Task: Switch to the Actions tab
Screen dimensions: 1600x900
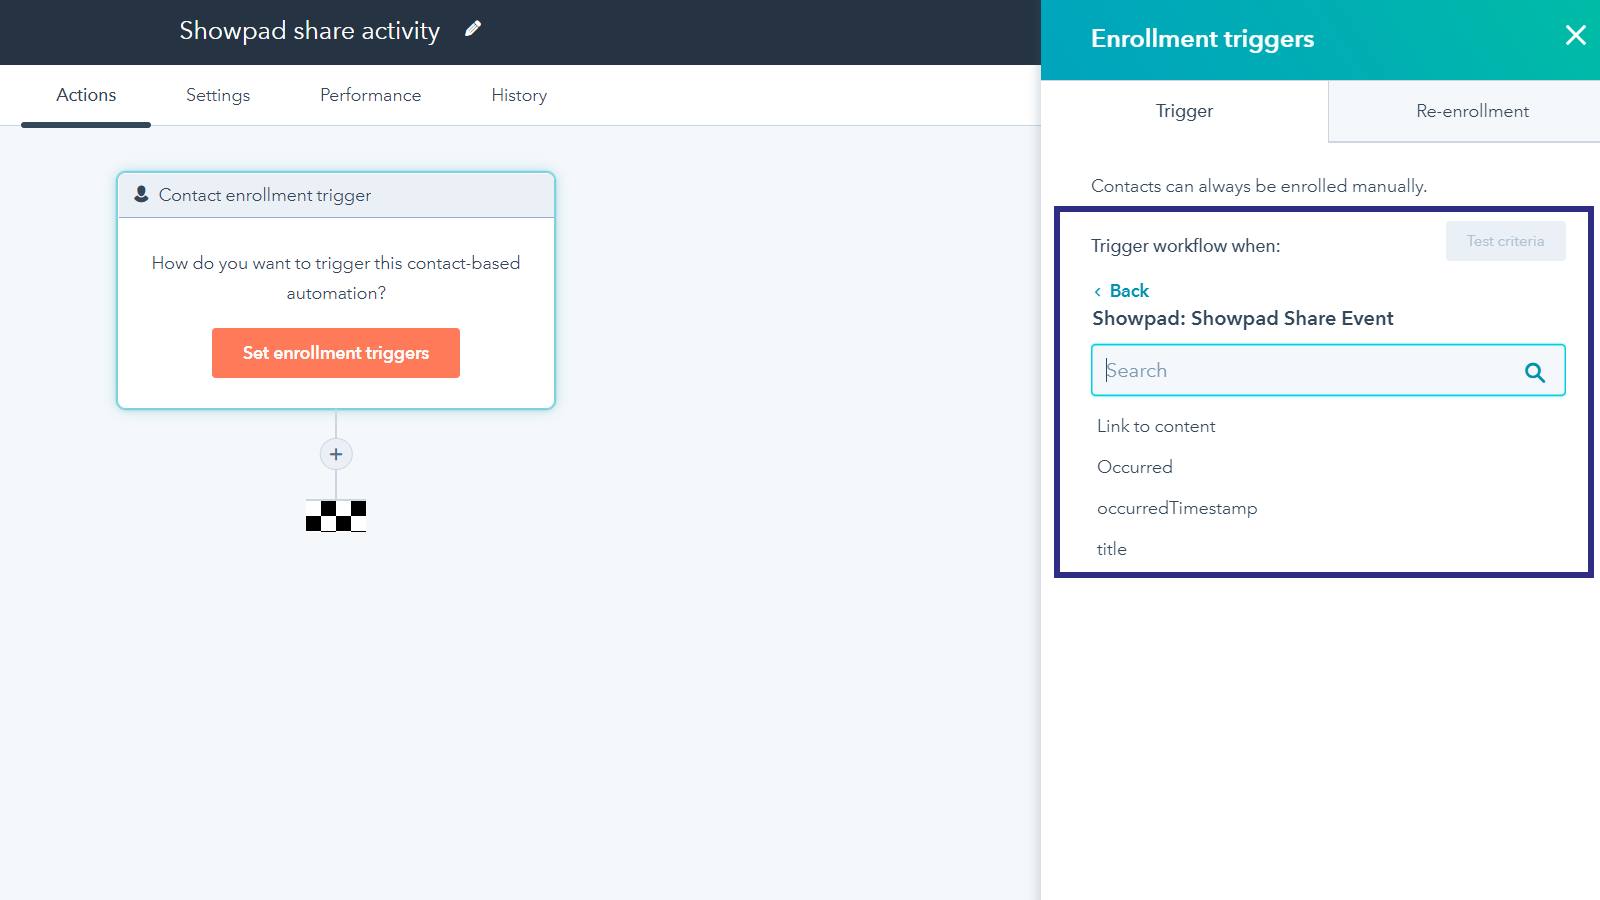Action: (x=86, y=95)
